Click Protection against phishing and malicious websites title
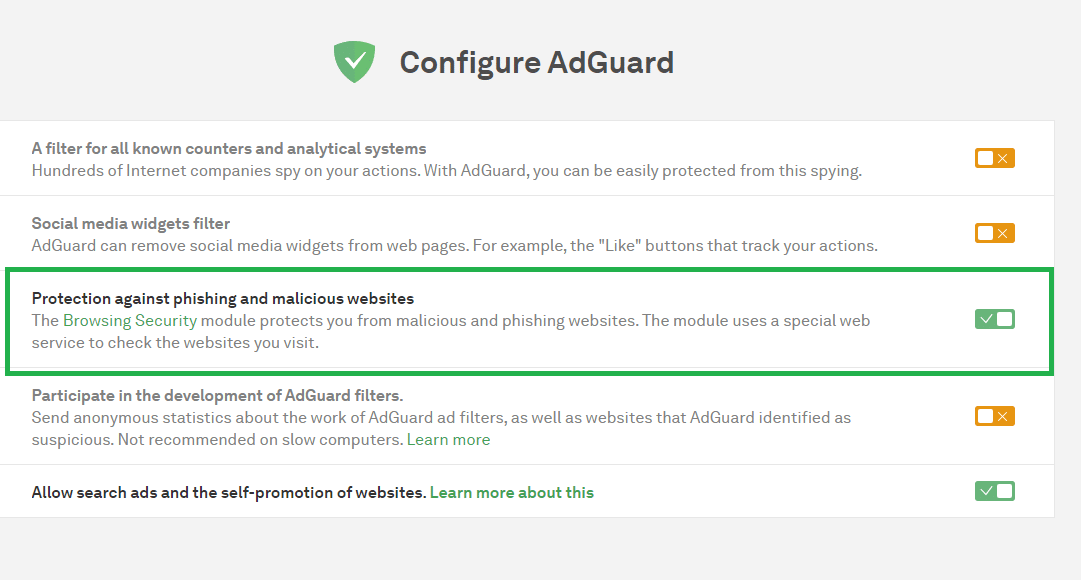 pos(223,299)
